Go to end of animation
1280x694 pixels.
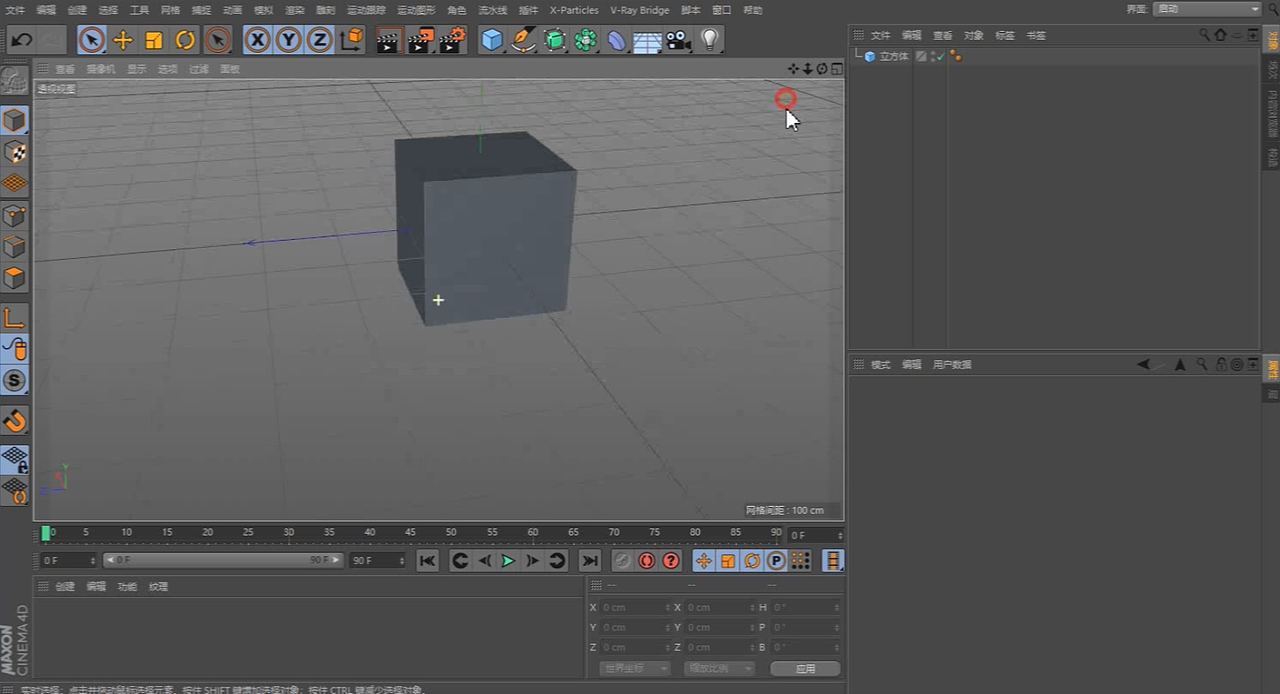tap(590, 561)
